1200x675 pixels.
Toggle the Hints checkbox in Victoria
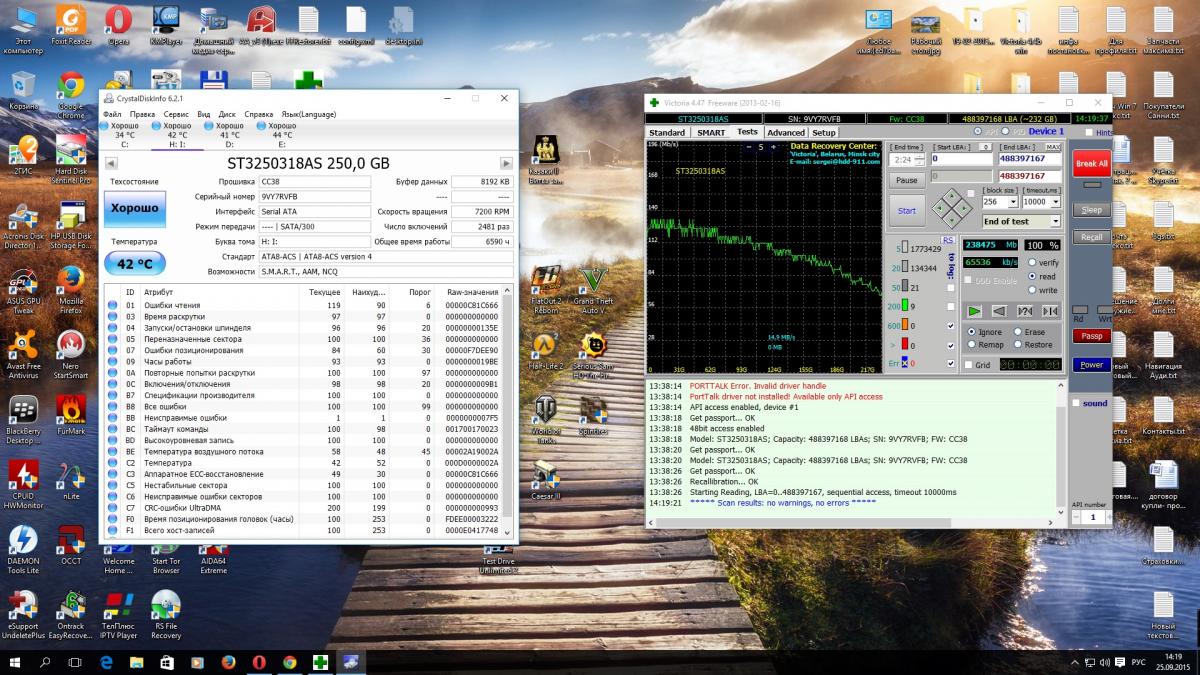click(x=1089, y=132)
